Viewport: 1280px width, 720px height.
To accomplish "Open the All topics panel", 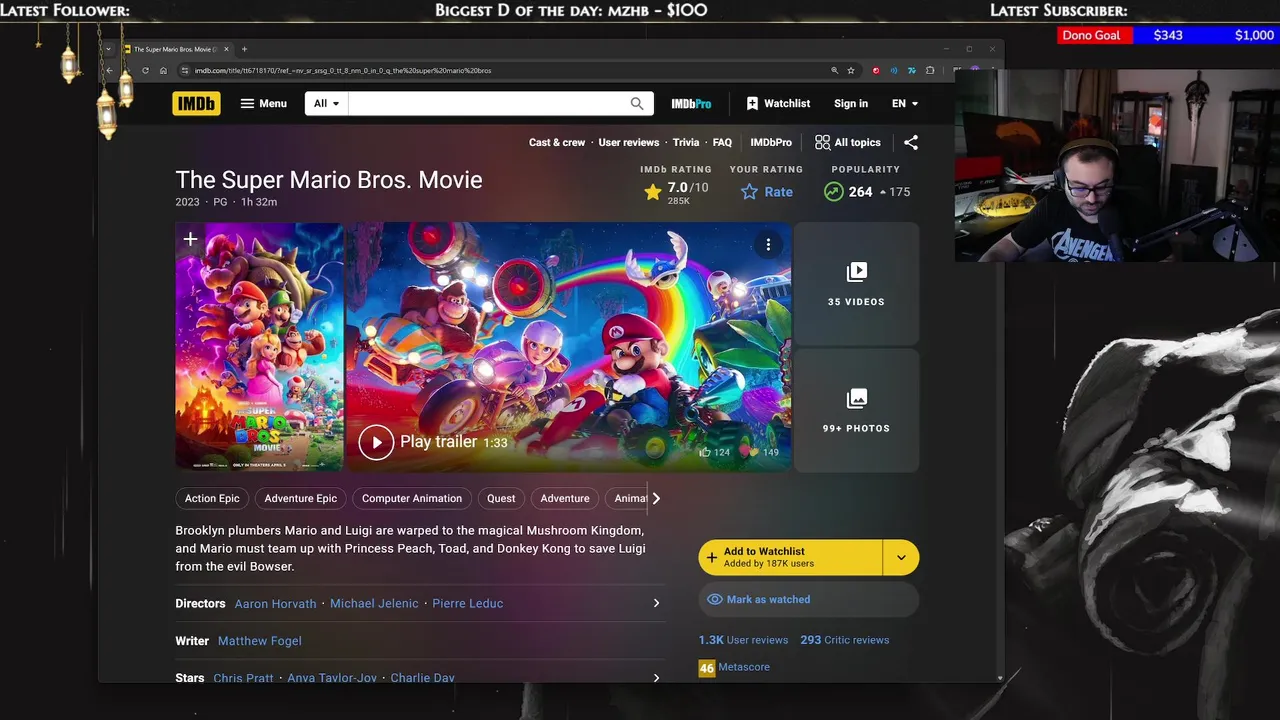I will click(848, 142).
